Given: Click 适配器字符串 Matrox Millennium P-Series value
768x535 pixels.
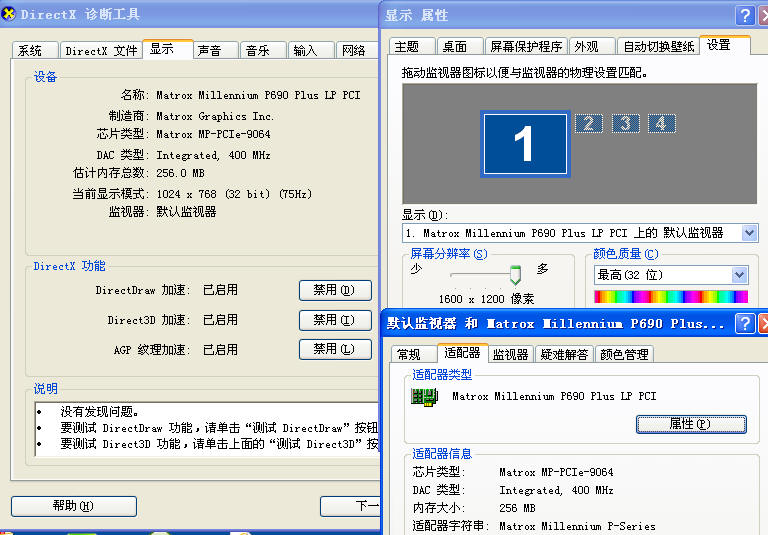Looking at the screenshot, I should click(577, 526).
